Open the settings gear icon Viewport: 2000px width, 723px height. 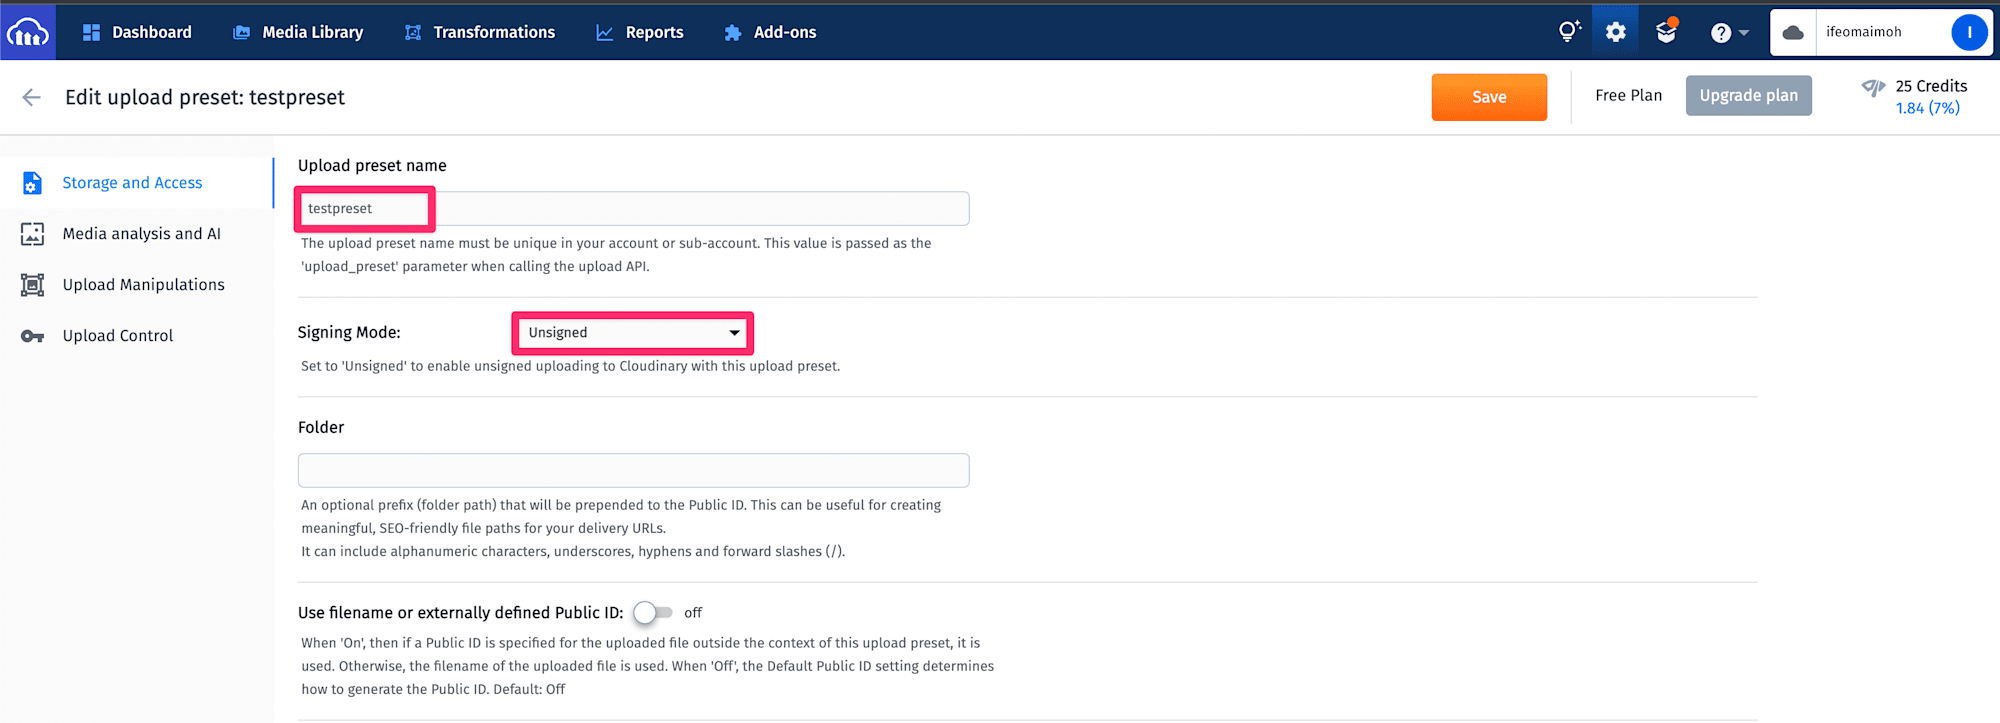[1615, 32]
